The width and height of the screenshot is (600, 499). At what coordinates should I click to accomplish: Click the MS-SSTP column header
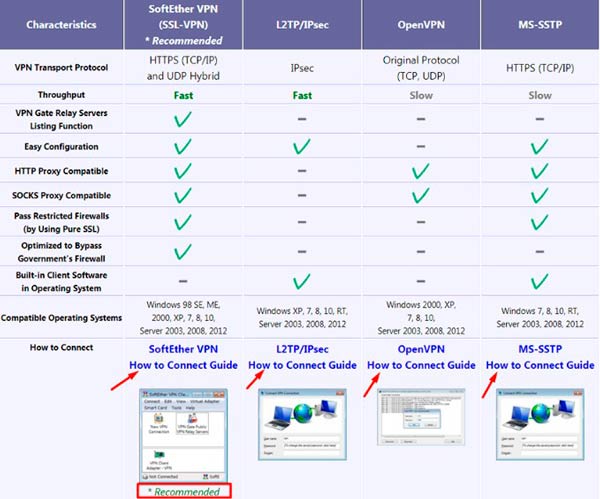pos(540,25)
